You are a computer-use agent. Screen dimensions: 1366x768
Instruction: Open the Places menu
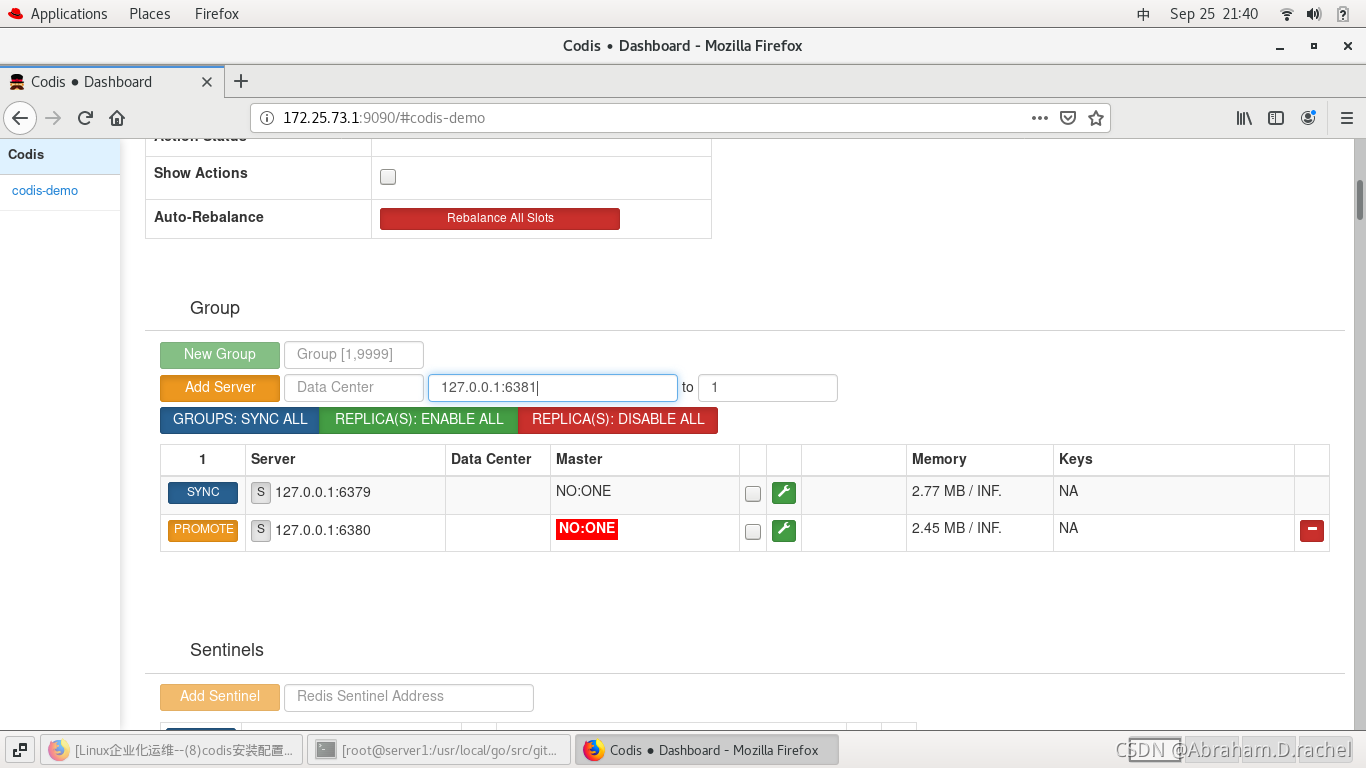click(x=150, y=14)
